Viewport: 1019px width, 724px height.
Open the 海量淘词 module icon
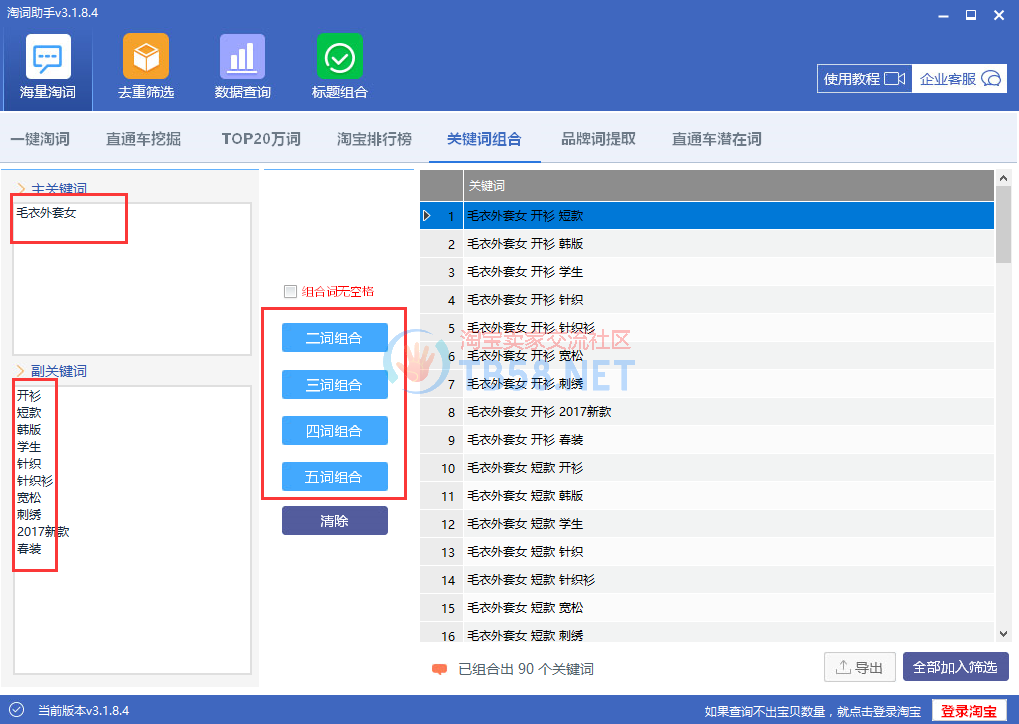coord(47,57)
